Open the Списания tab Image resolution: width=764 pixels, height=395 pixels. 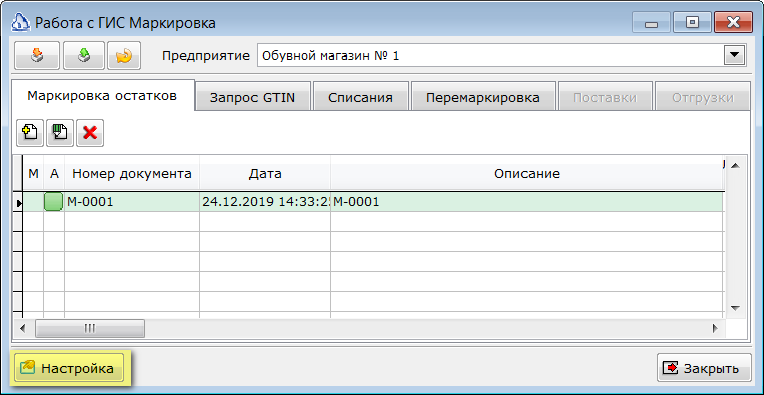[361, 97]
